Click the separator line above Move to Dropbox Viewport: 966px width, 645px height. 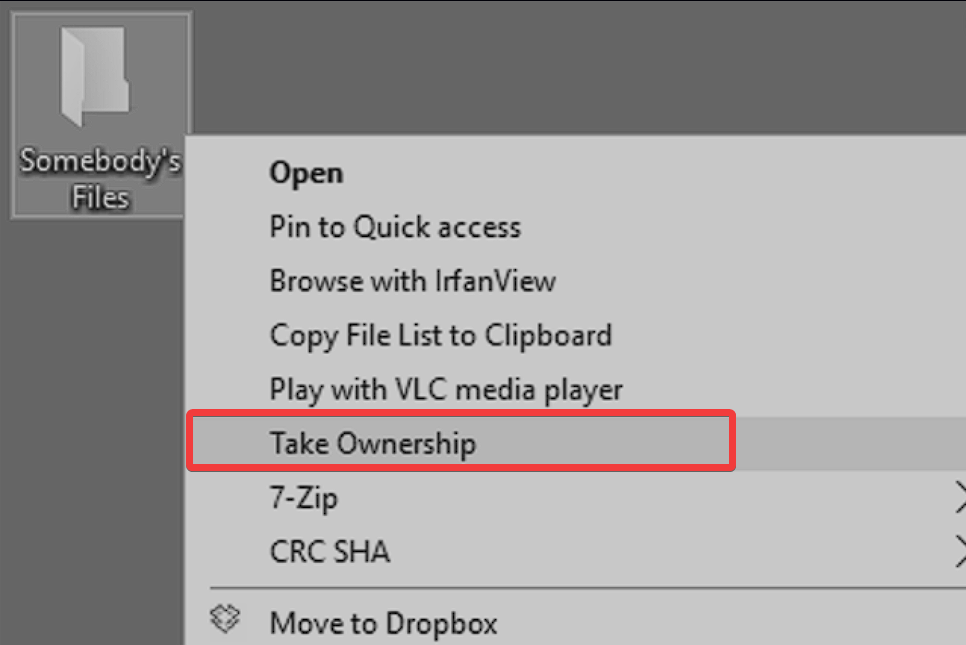[580, 588]
